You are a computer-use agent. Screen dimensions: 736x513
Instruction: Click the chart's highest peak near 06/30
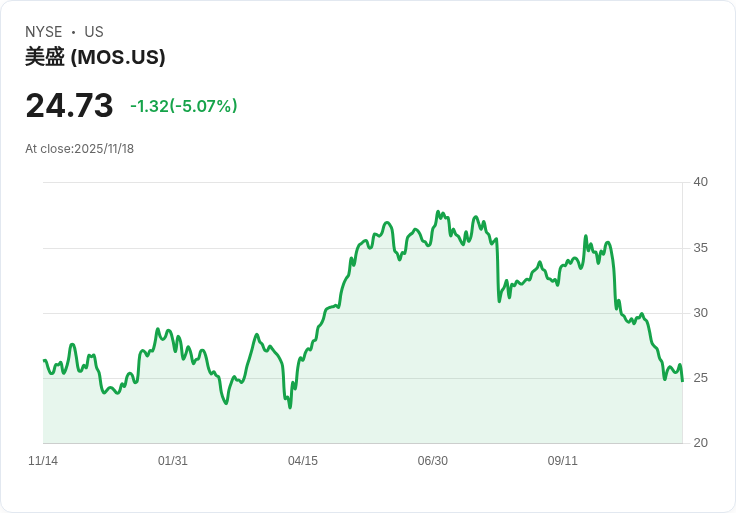438,212
